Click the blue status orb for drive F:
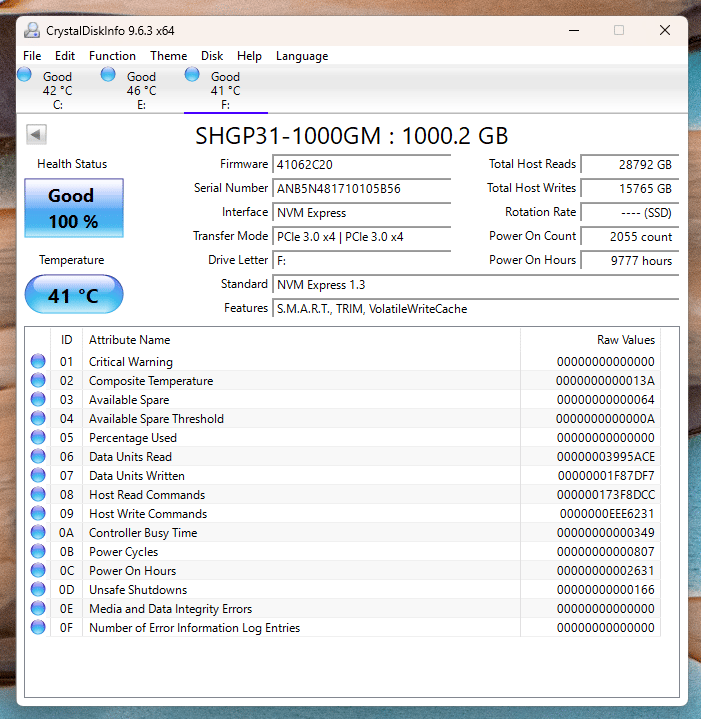The height and width of the screenshot is (719, 701). click(192, 74)
